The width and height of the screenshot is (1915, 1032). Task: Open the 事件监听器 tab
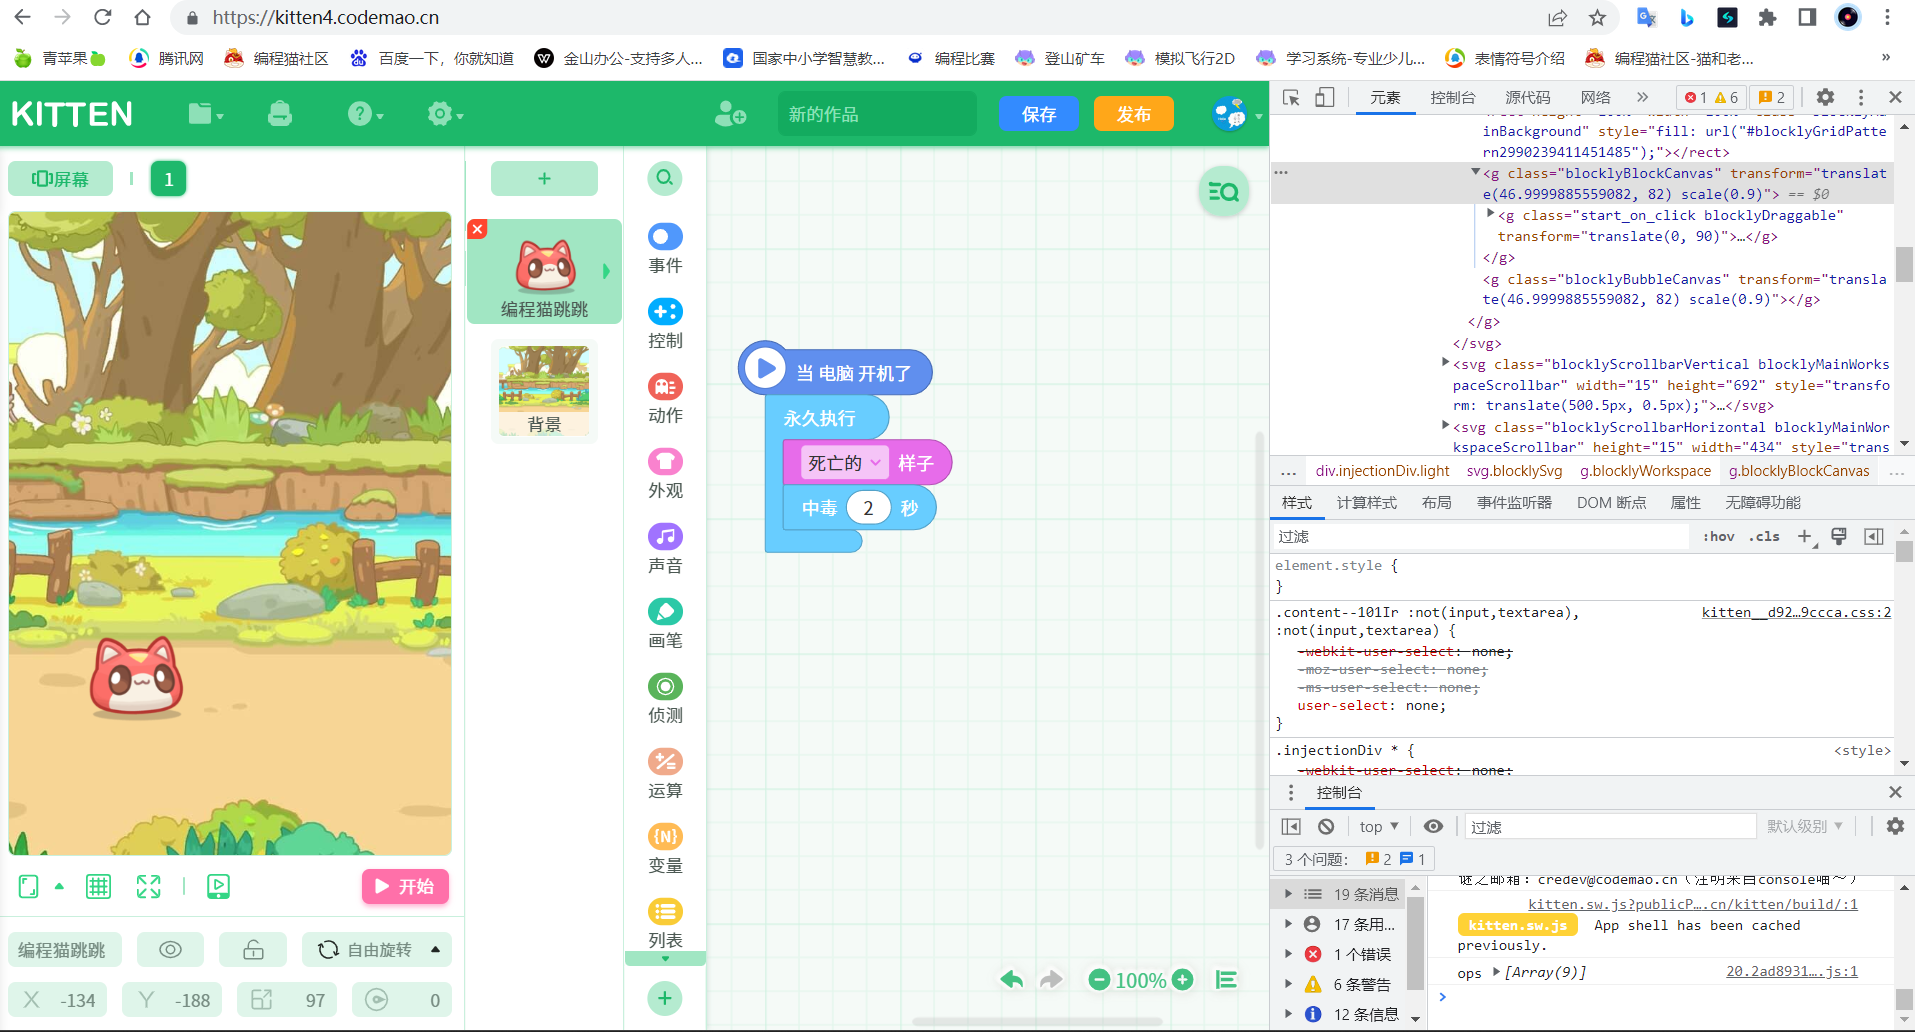point(1514,502)
